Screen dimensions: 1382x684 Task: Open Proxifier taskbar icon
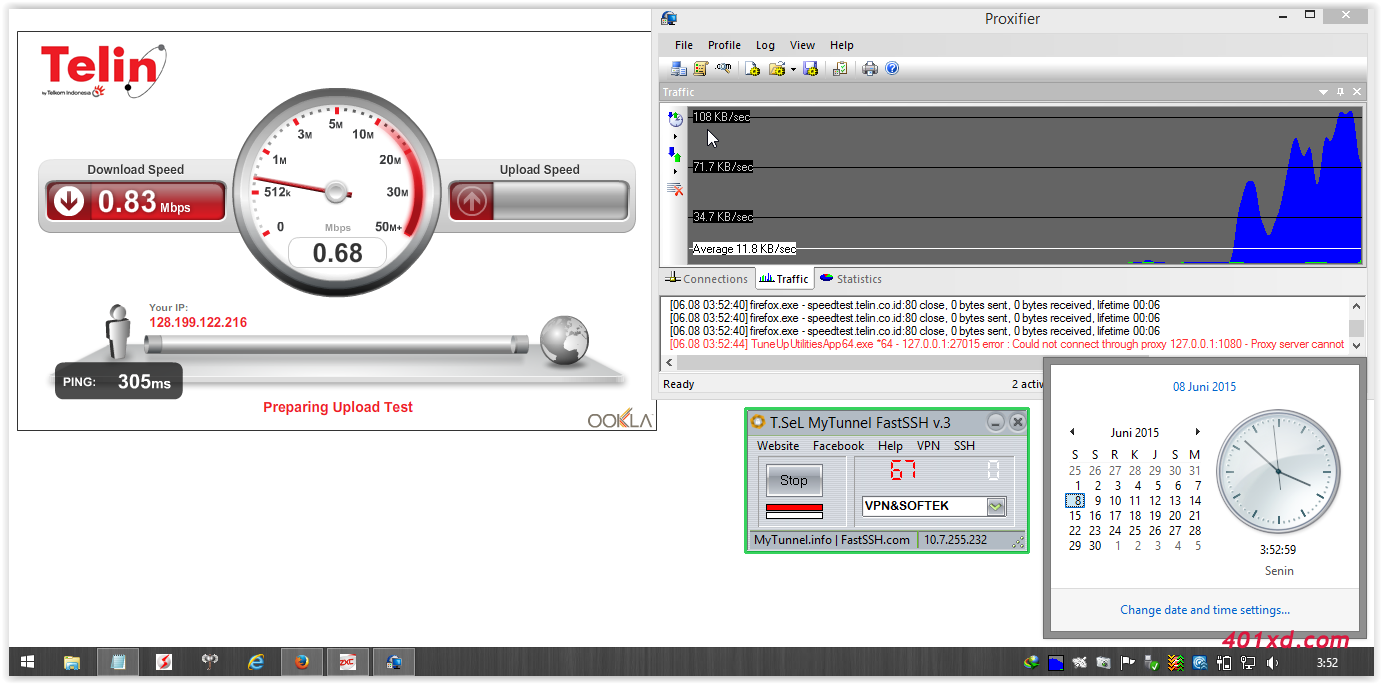click(394, 662)
